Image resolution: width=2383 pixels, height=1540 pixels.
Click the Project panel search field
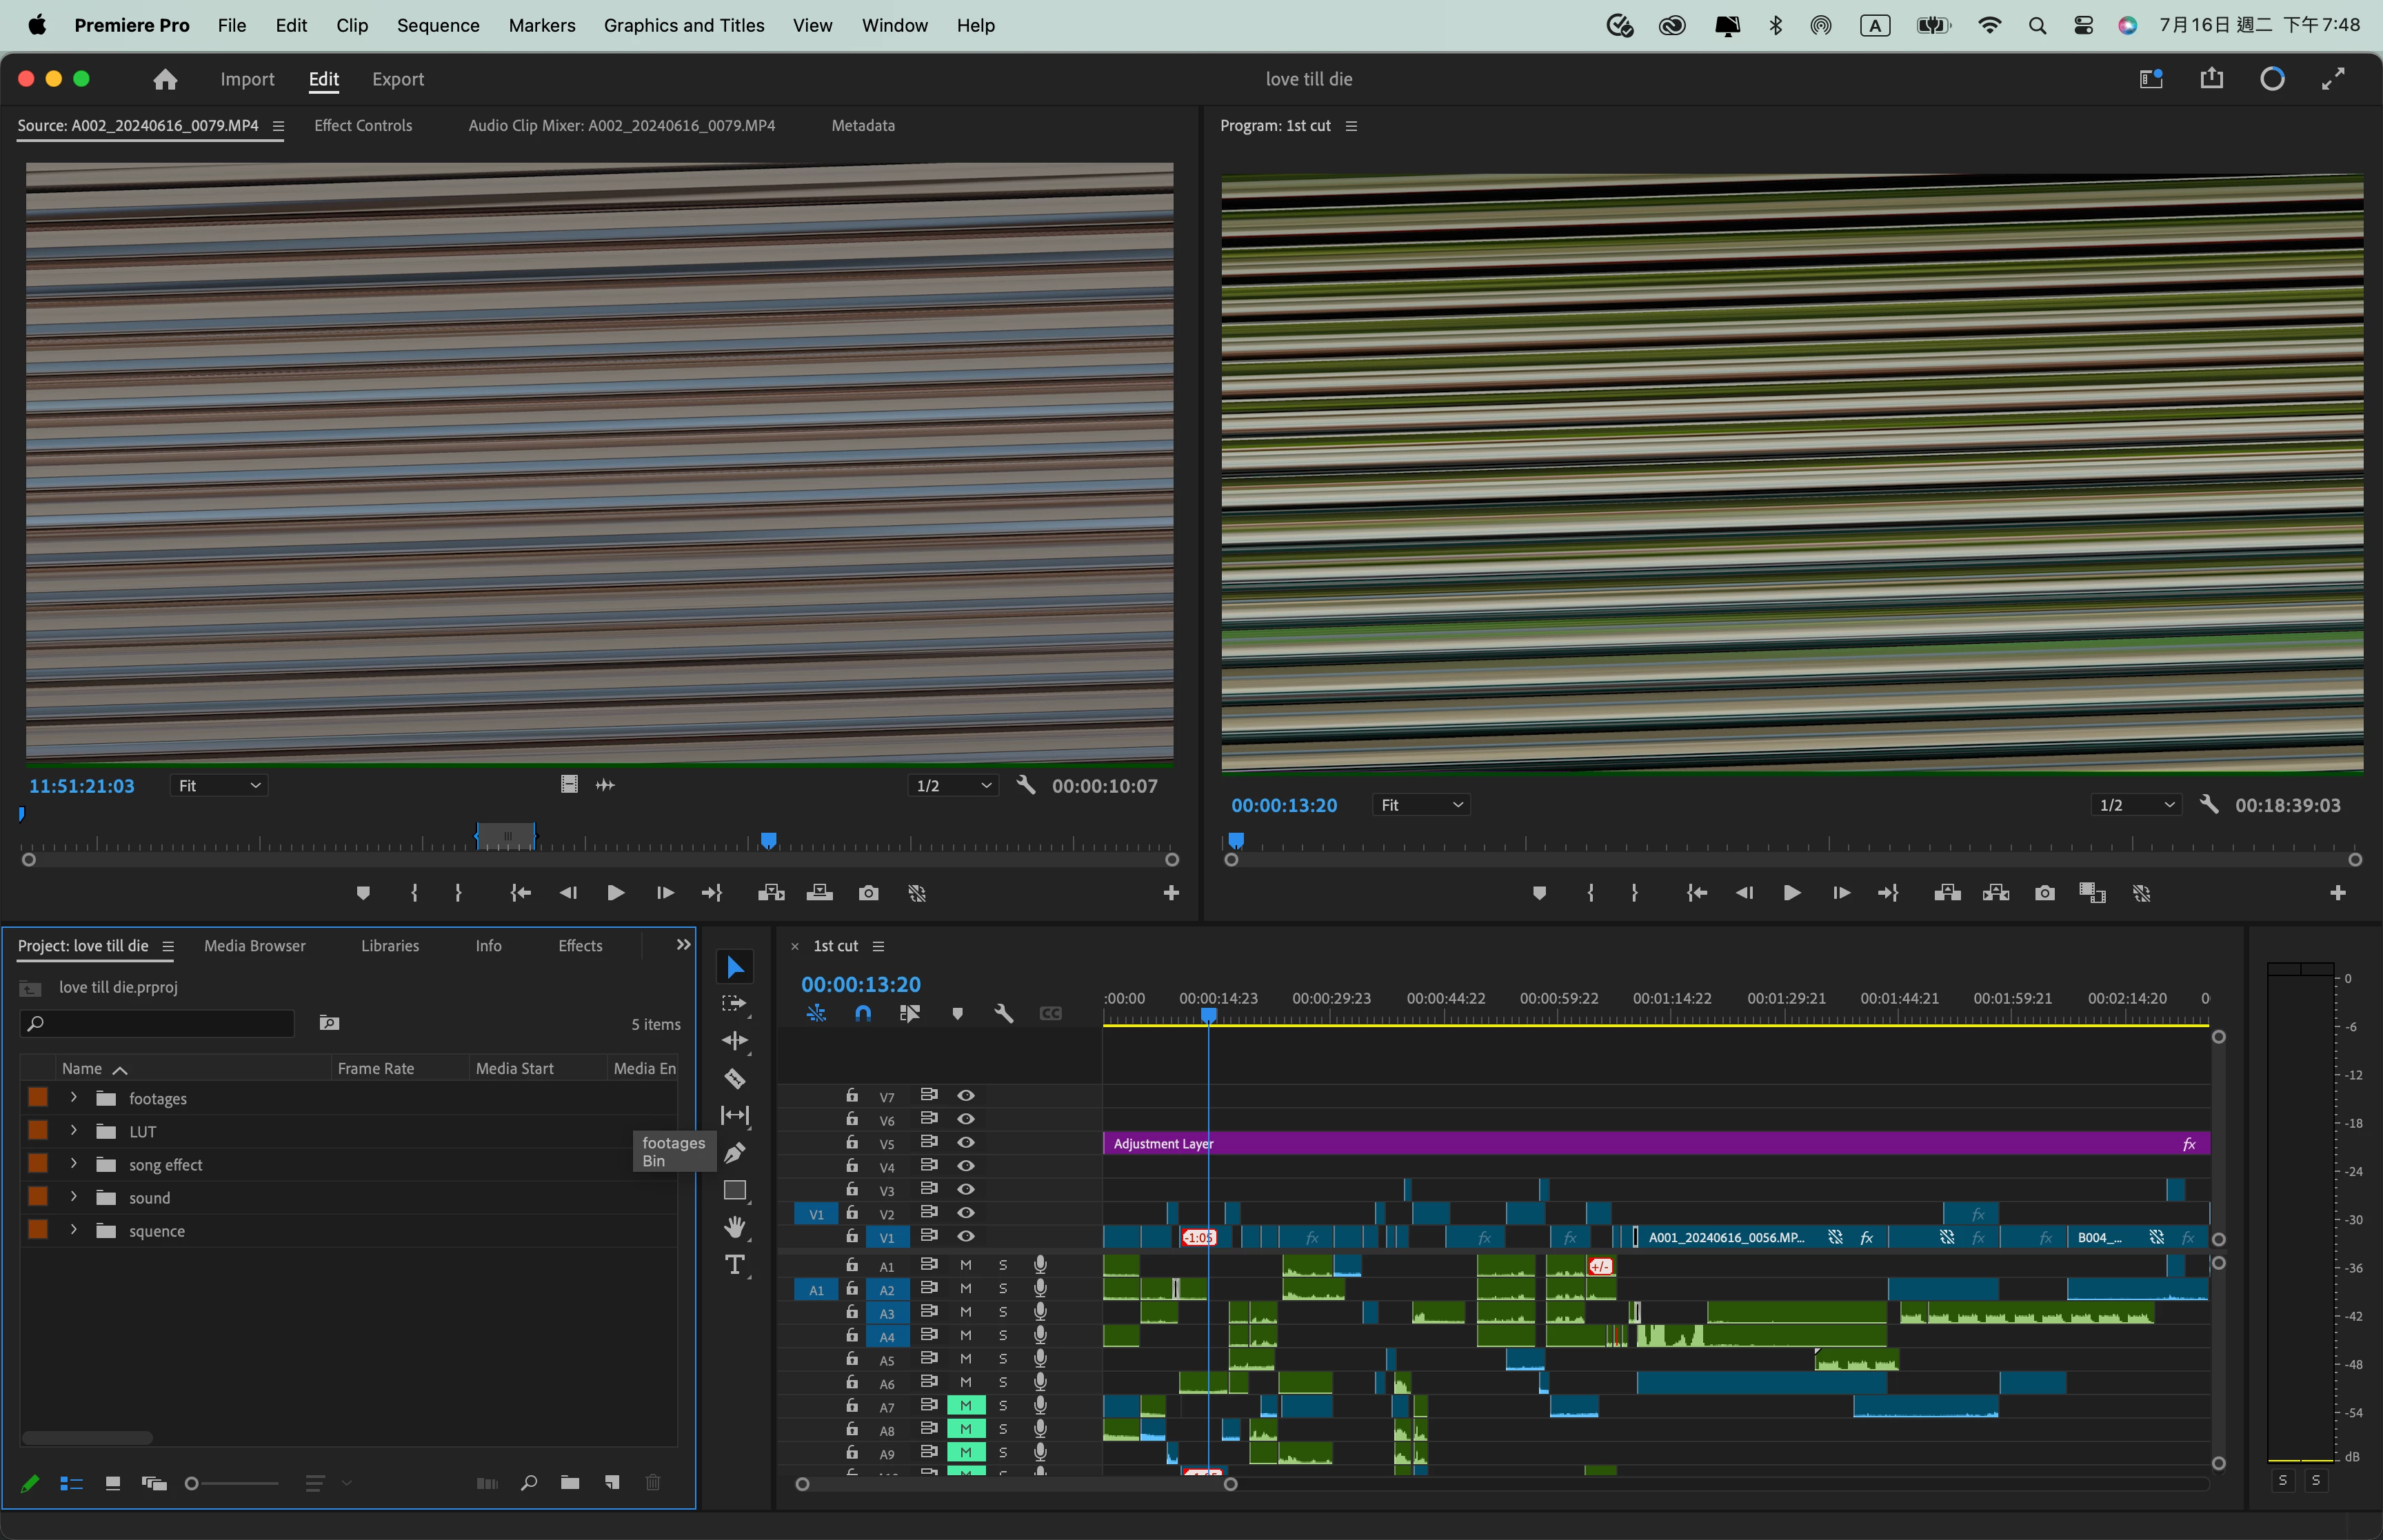160,1023
